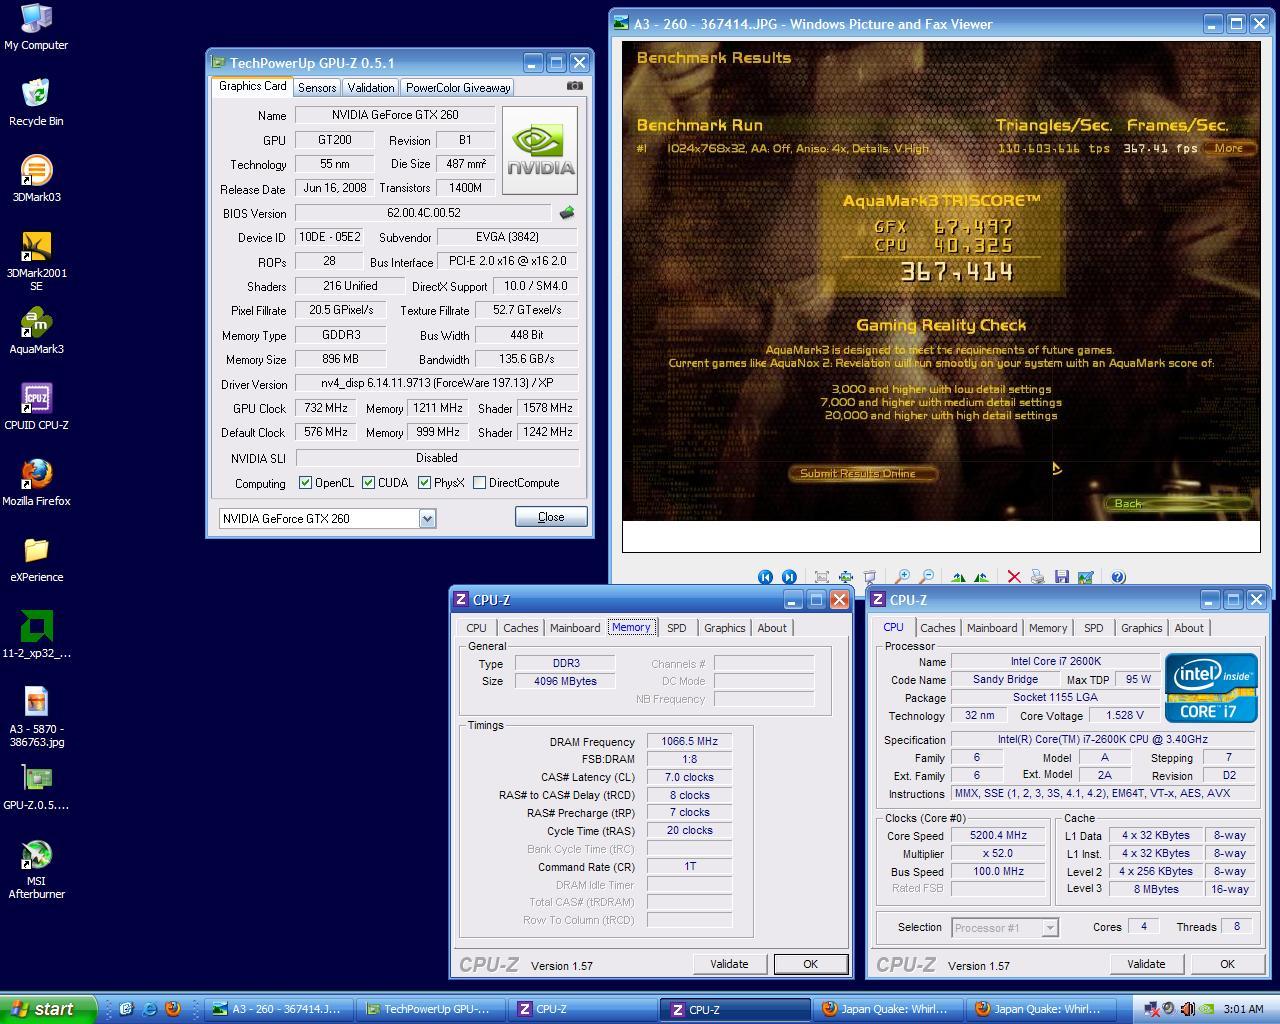This screenshot has width=1280, height=1024.
Task: Rotate picture counterclockwise
Action: (981, 577)
